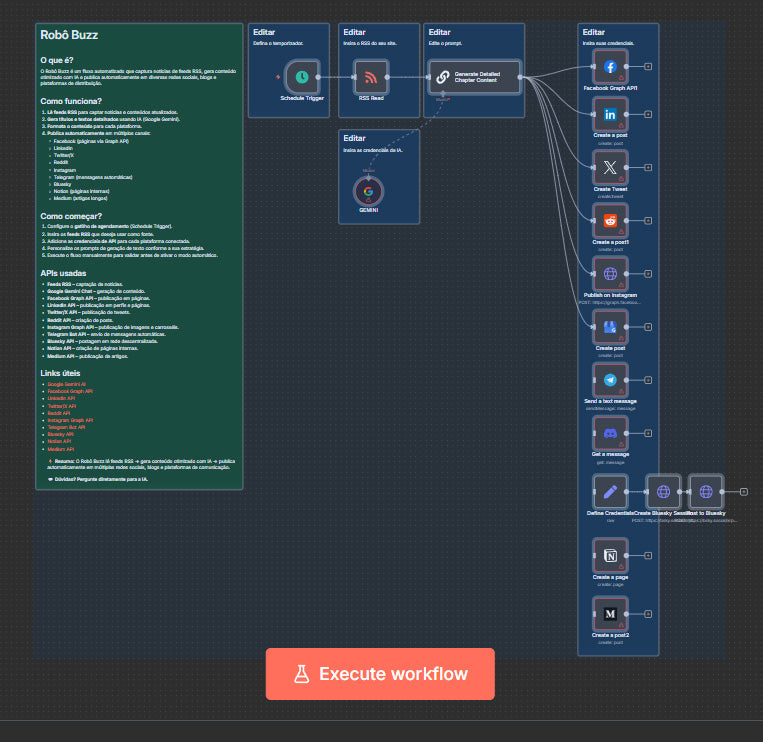The height and width of the screenshot is (742, 763).
Task: Select the Discord Get a message node
Action: coord(610,433)
